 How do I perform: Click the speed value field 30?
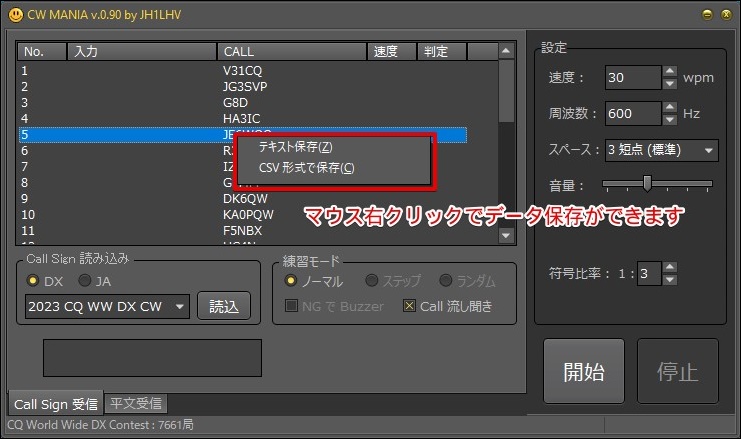(633, 77)
